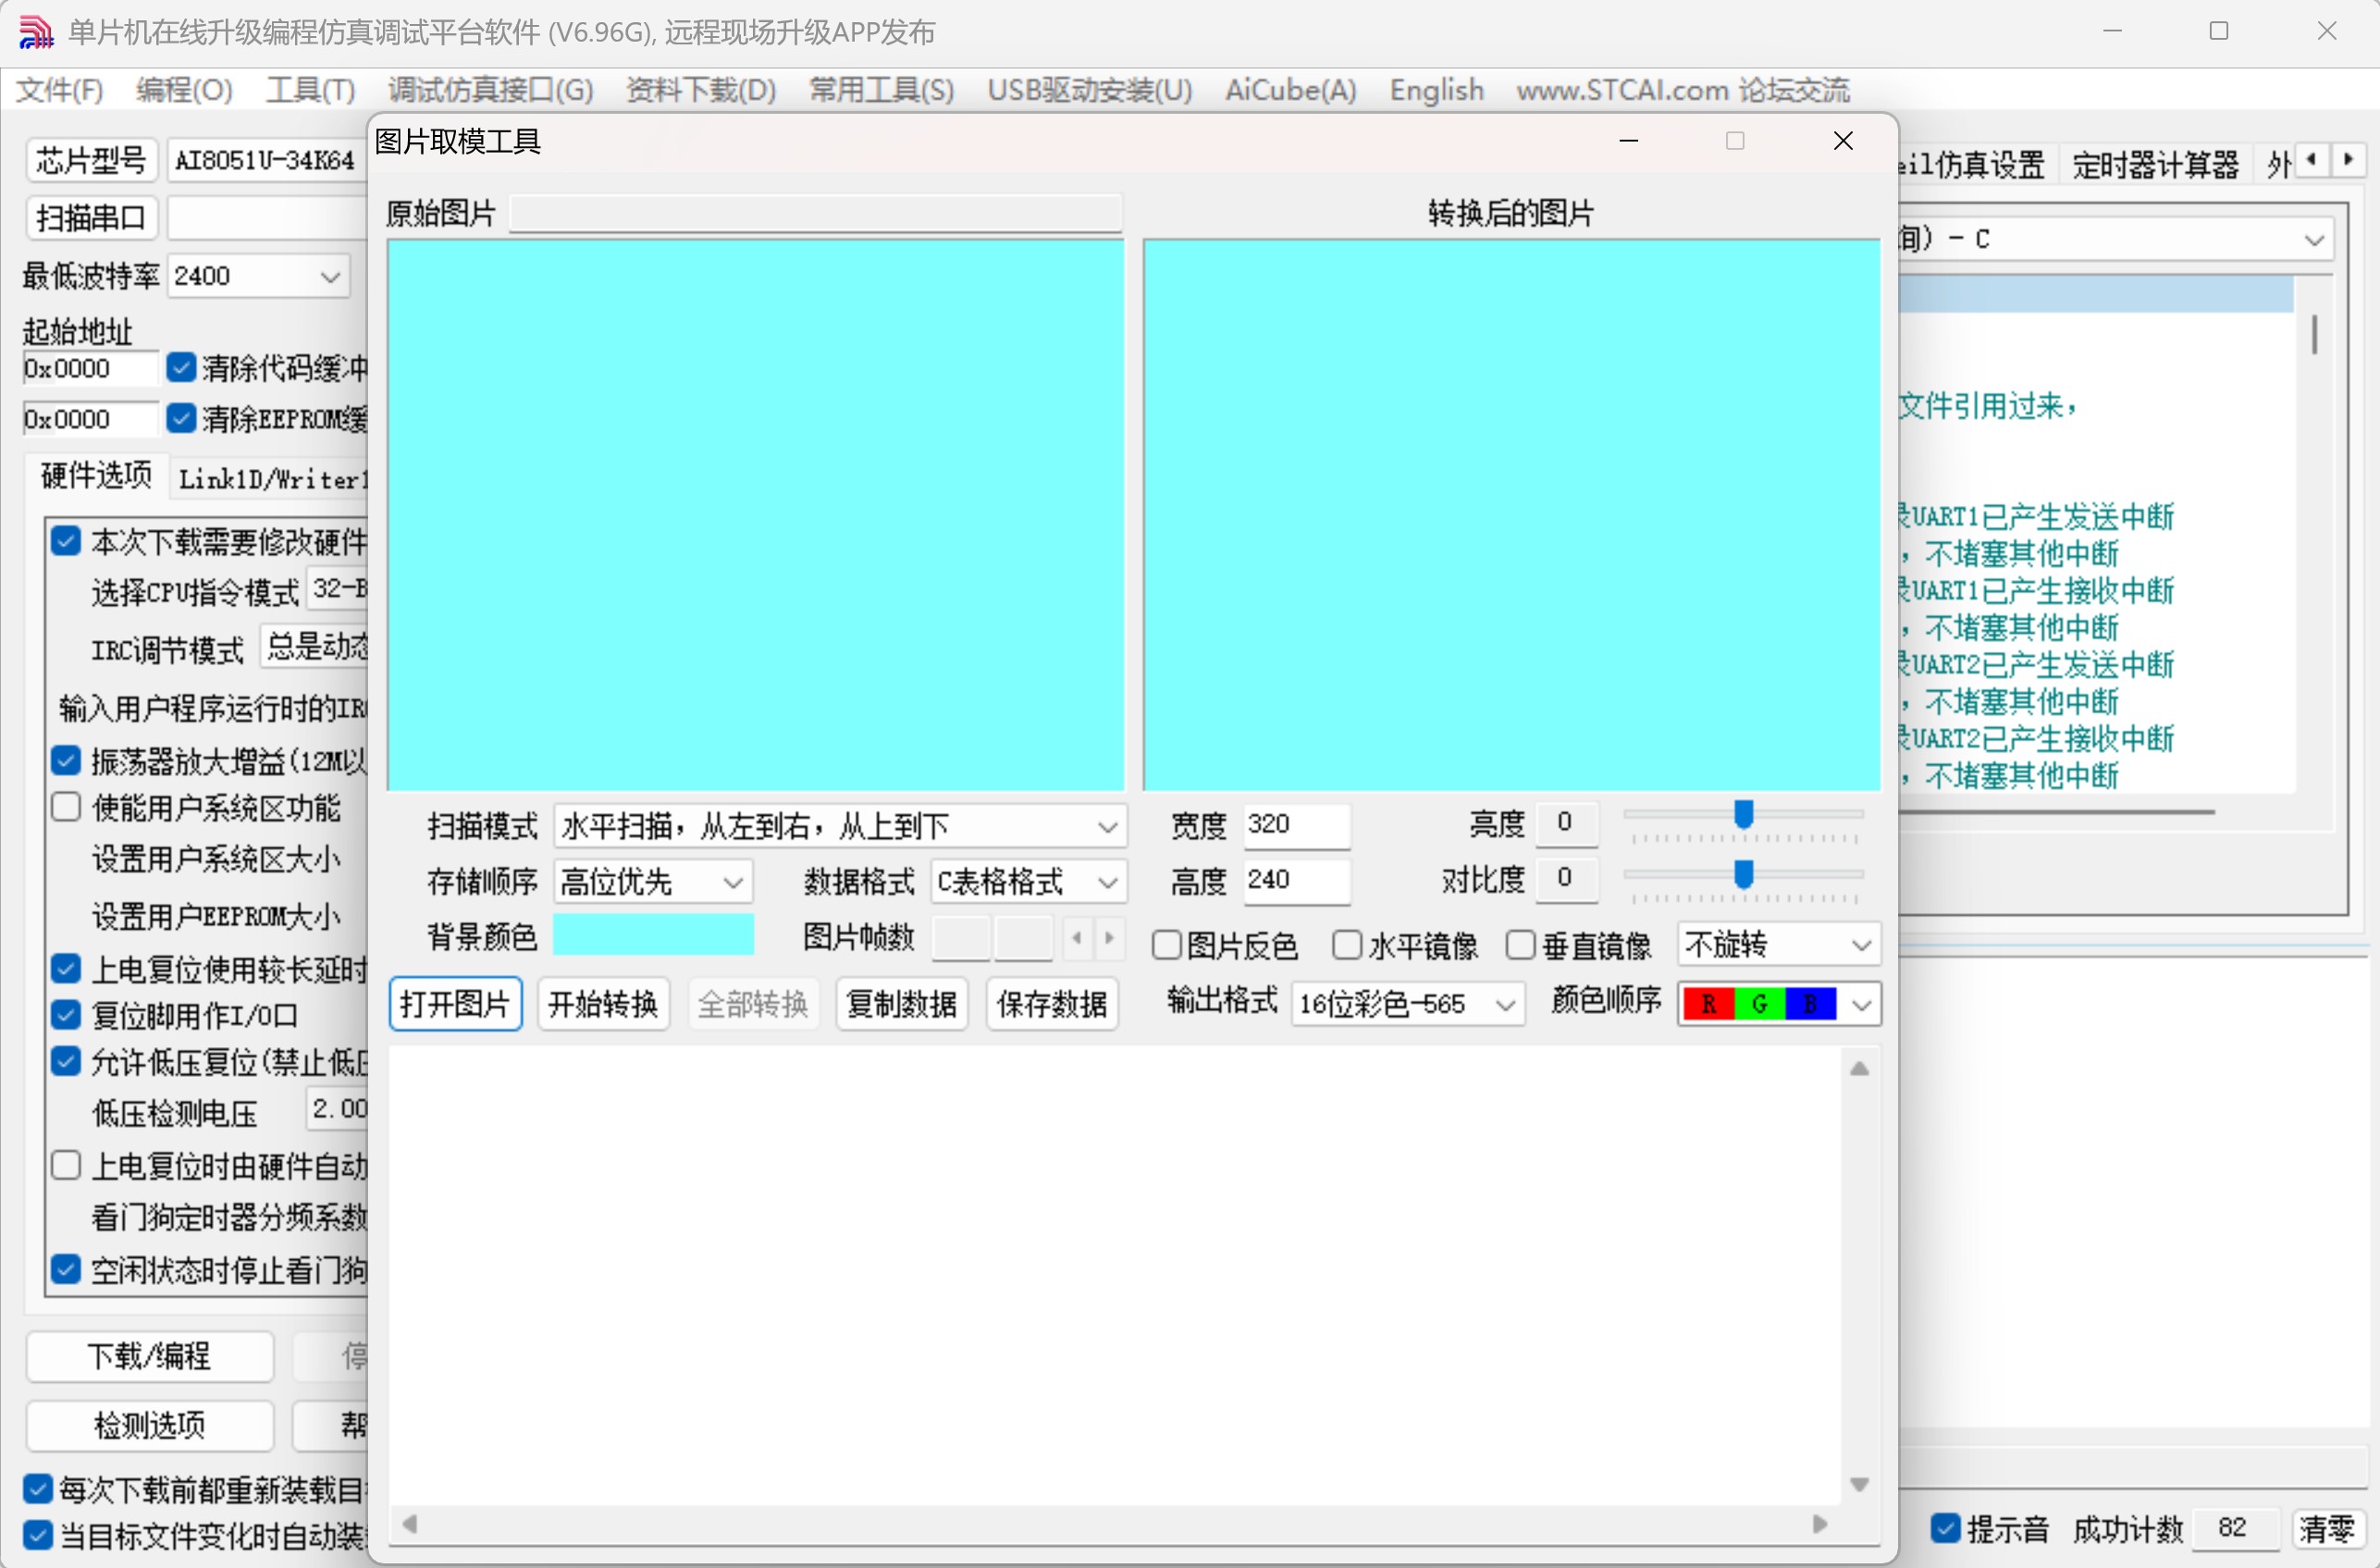Enable 图片反色 checkbox
Image resolution: width=2380 pixels, height=1568 pixels.
(x=1167, y=945)
